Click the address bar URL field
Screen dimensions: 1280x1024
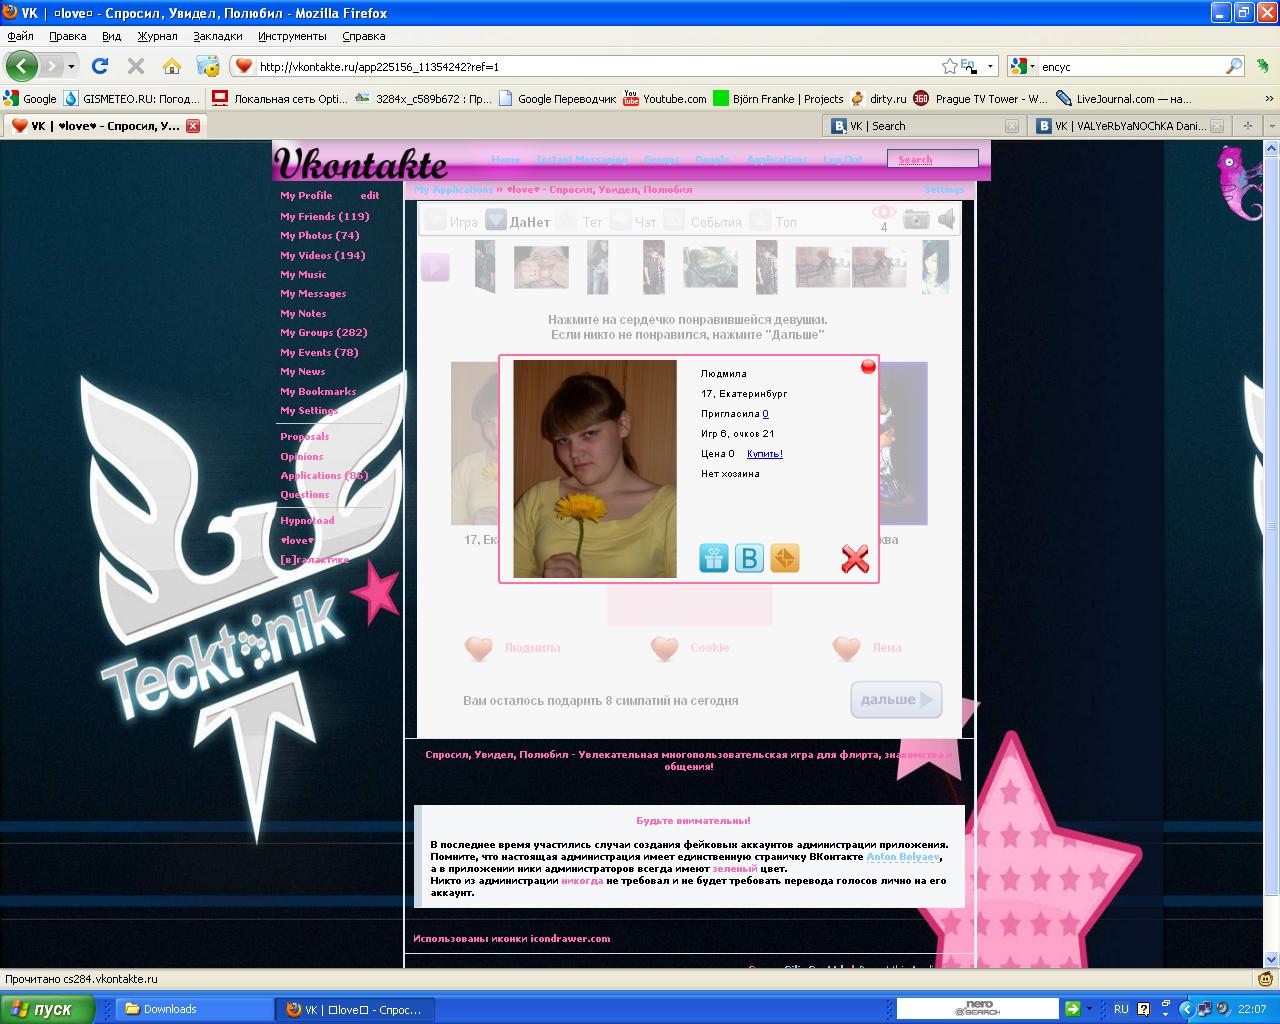pyautogui.click(x=598, y=67)
